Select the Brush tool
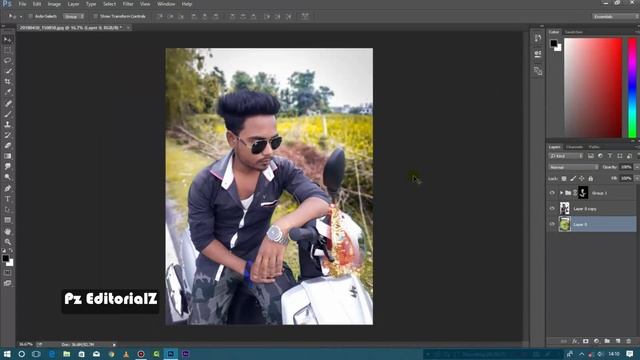This screenshot has width=640, height=360. pyautogui.click(x=7, y=114)
